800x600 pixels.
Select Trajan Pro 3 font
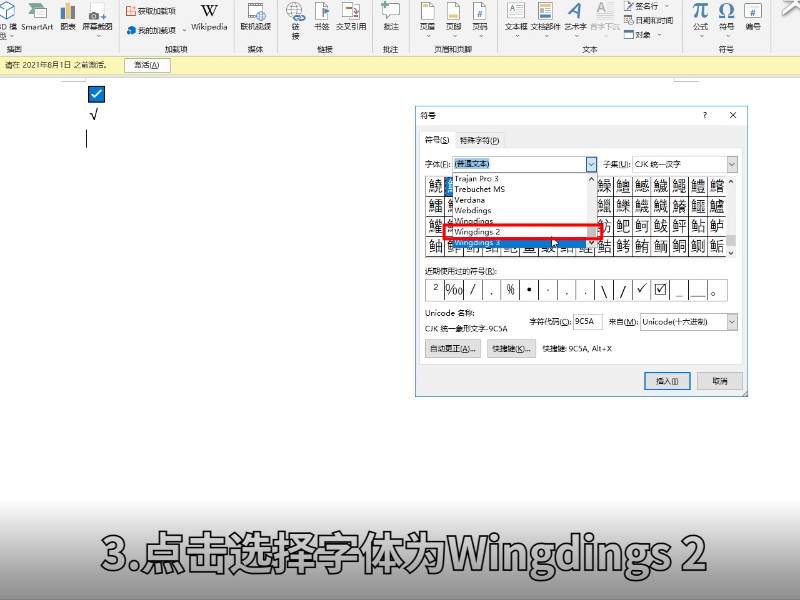tap(519, 179)
